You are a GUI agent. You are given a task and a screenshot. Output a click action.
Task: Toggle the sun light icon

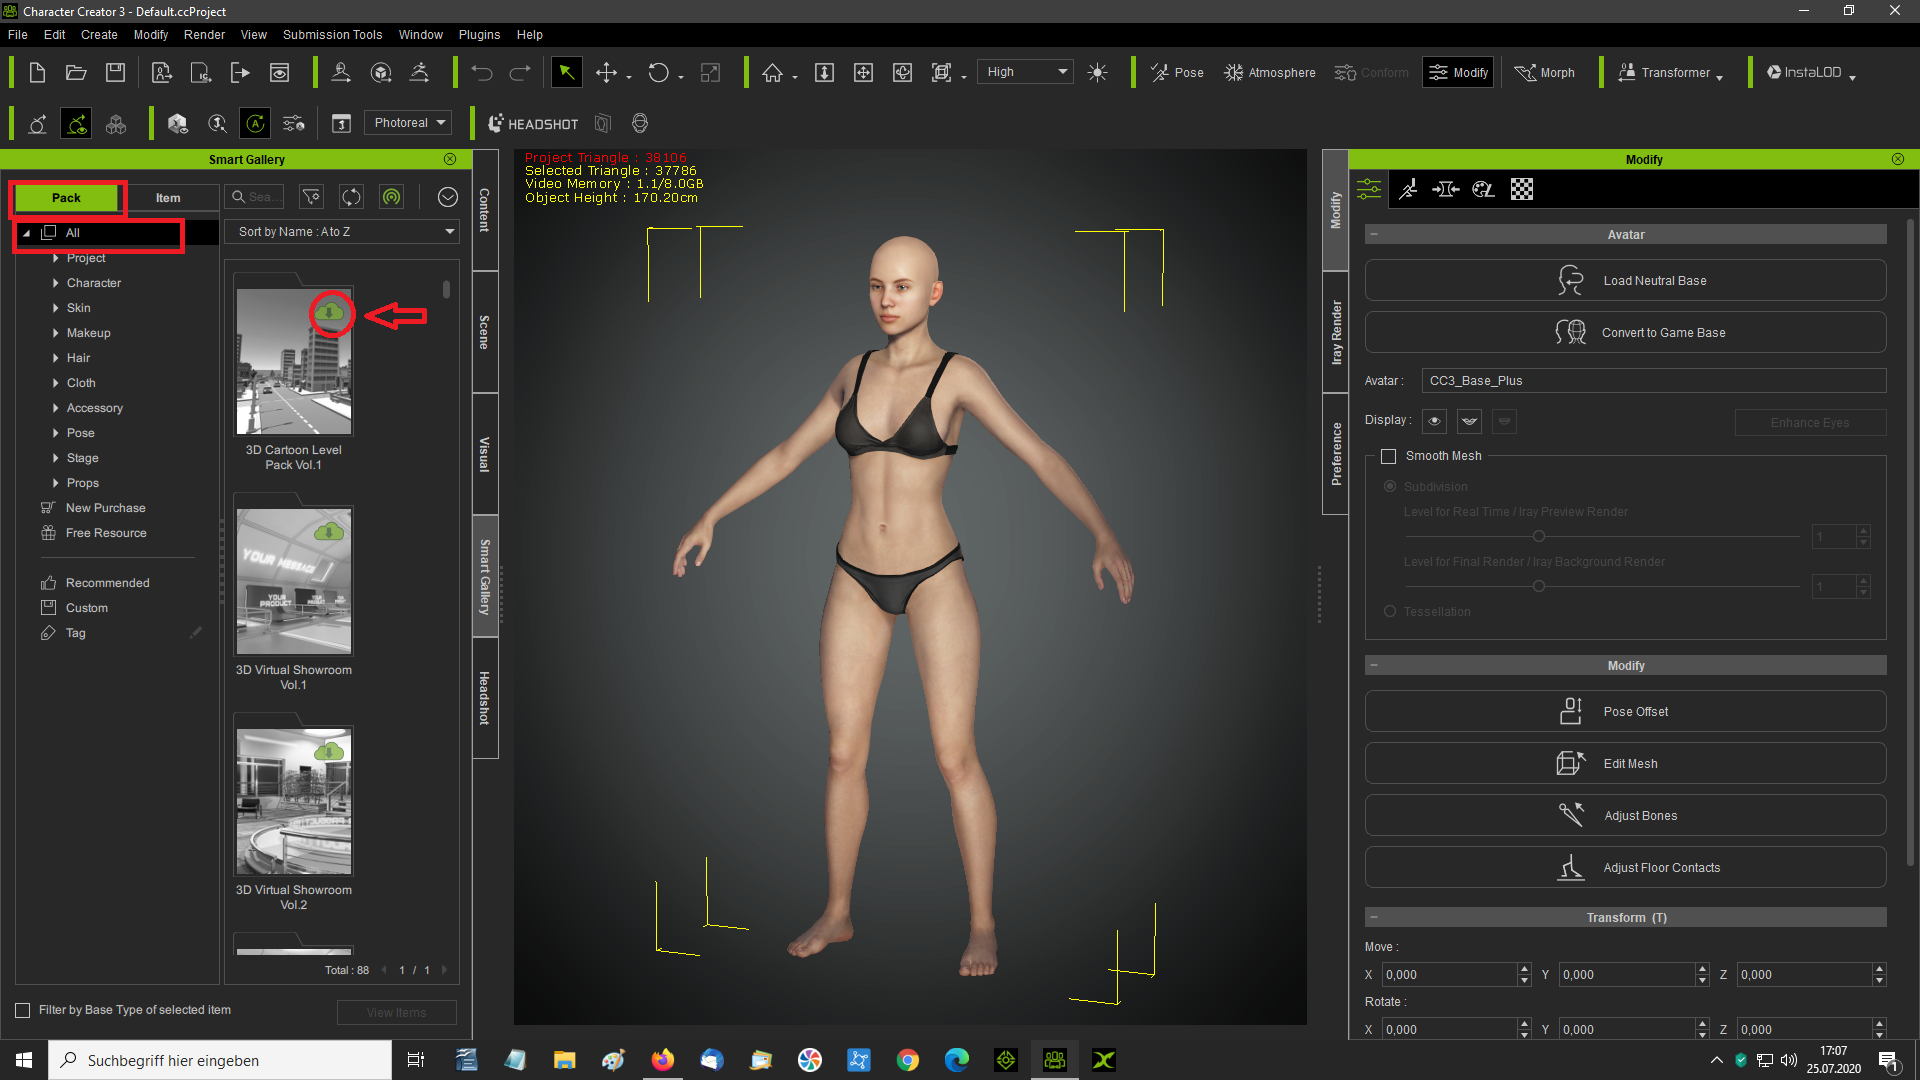1097,72
